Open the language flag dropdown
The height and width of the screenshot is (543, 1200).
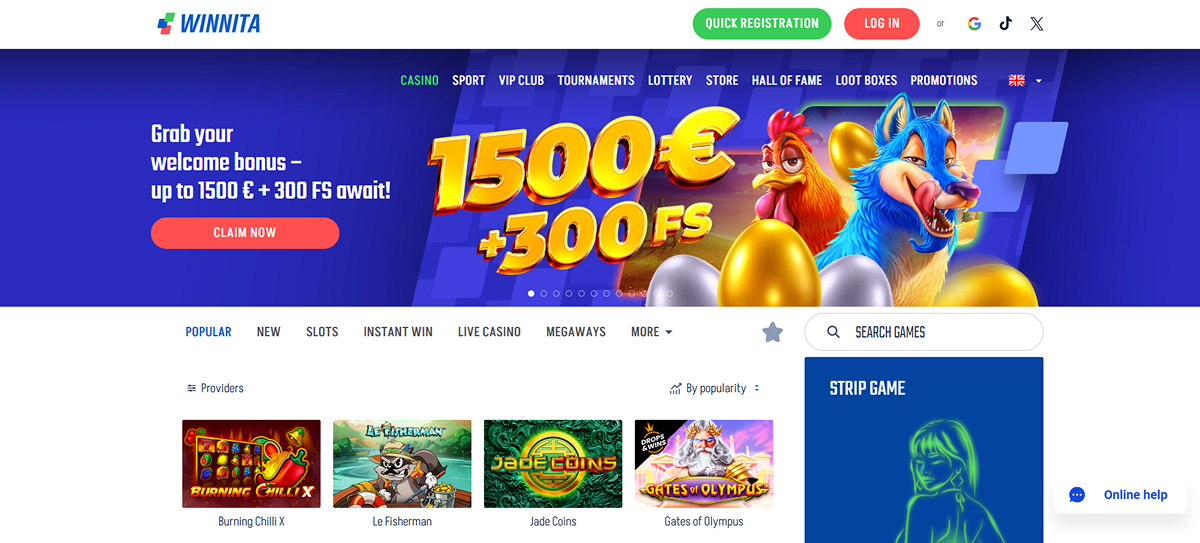click(x=1025, y=80)
